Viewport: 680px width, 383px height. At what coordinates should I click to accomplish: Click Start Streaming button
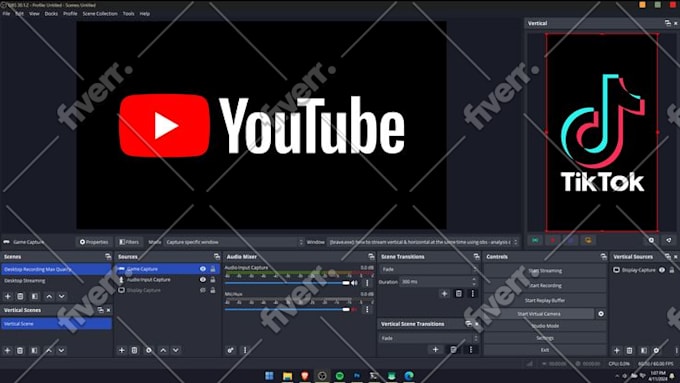point(545,271)
